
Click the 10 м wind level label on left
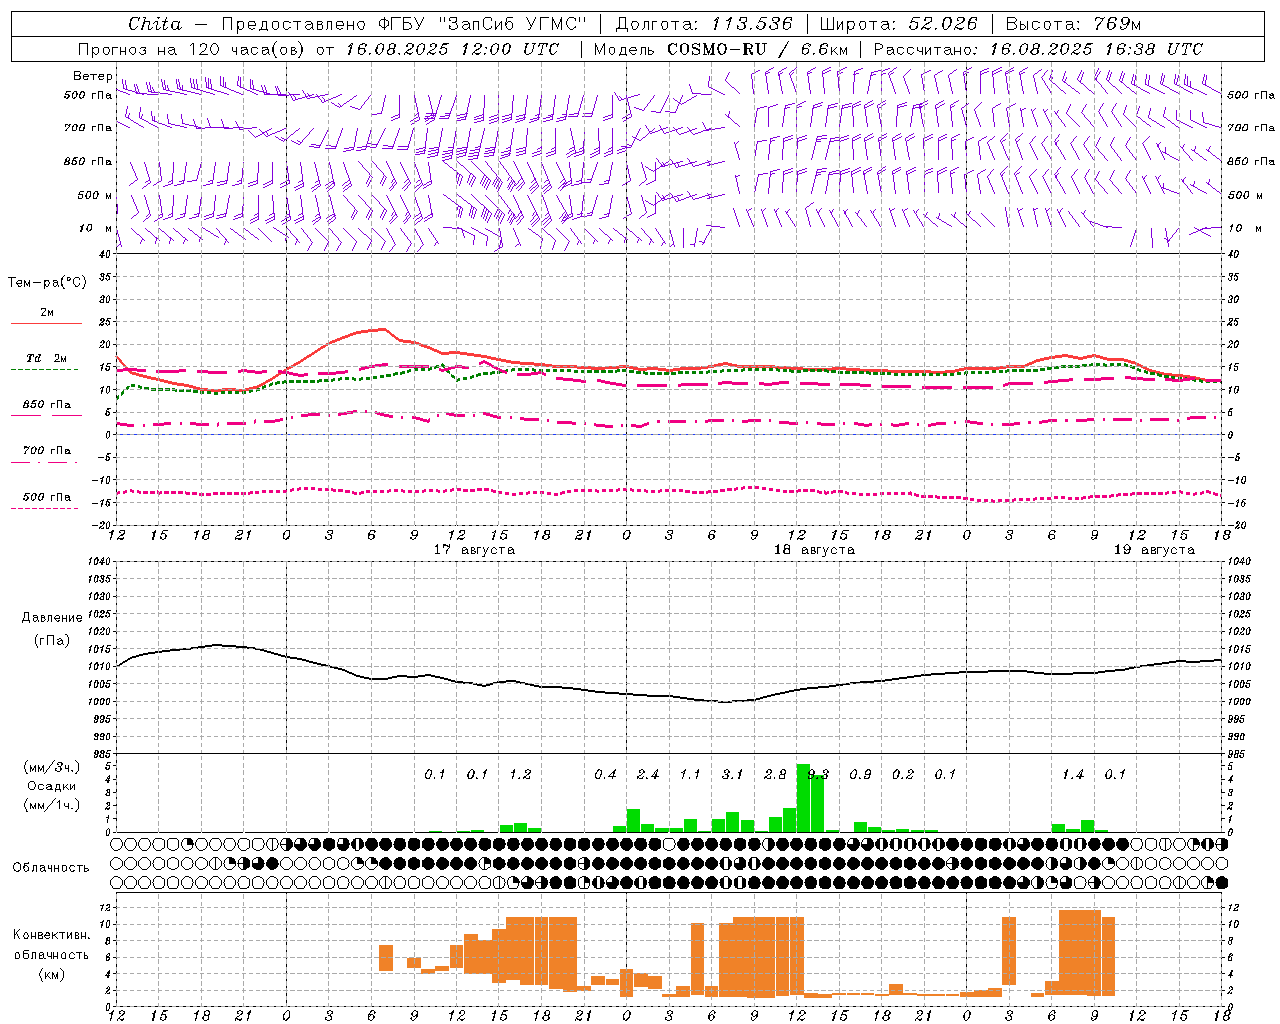click(95, 228)
